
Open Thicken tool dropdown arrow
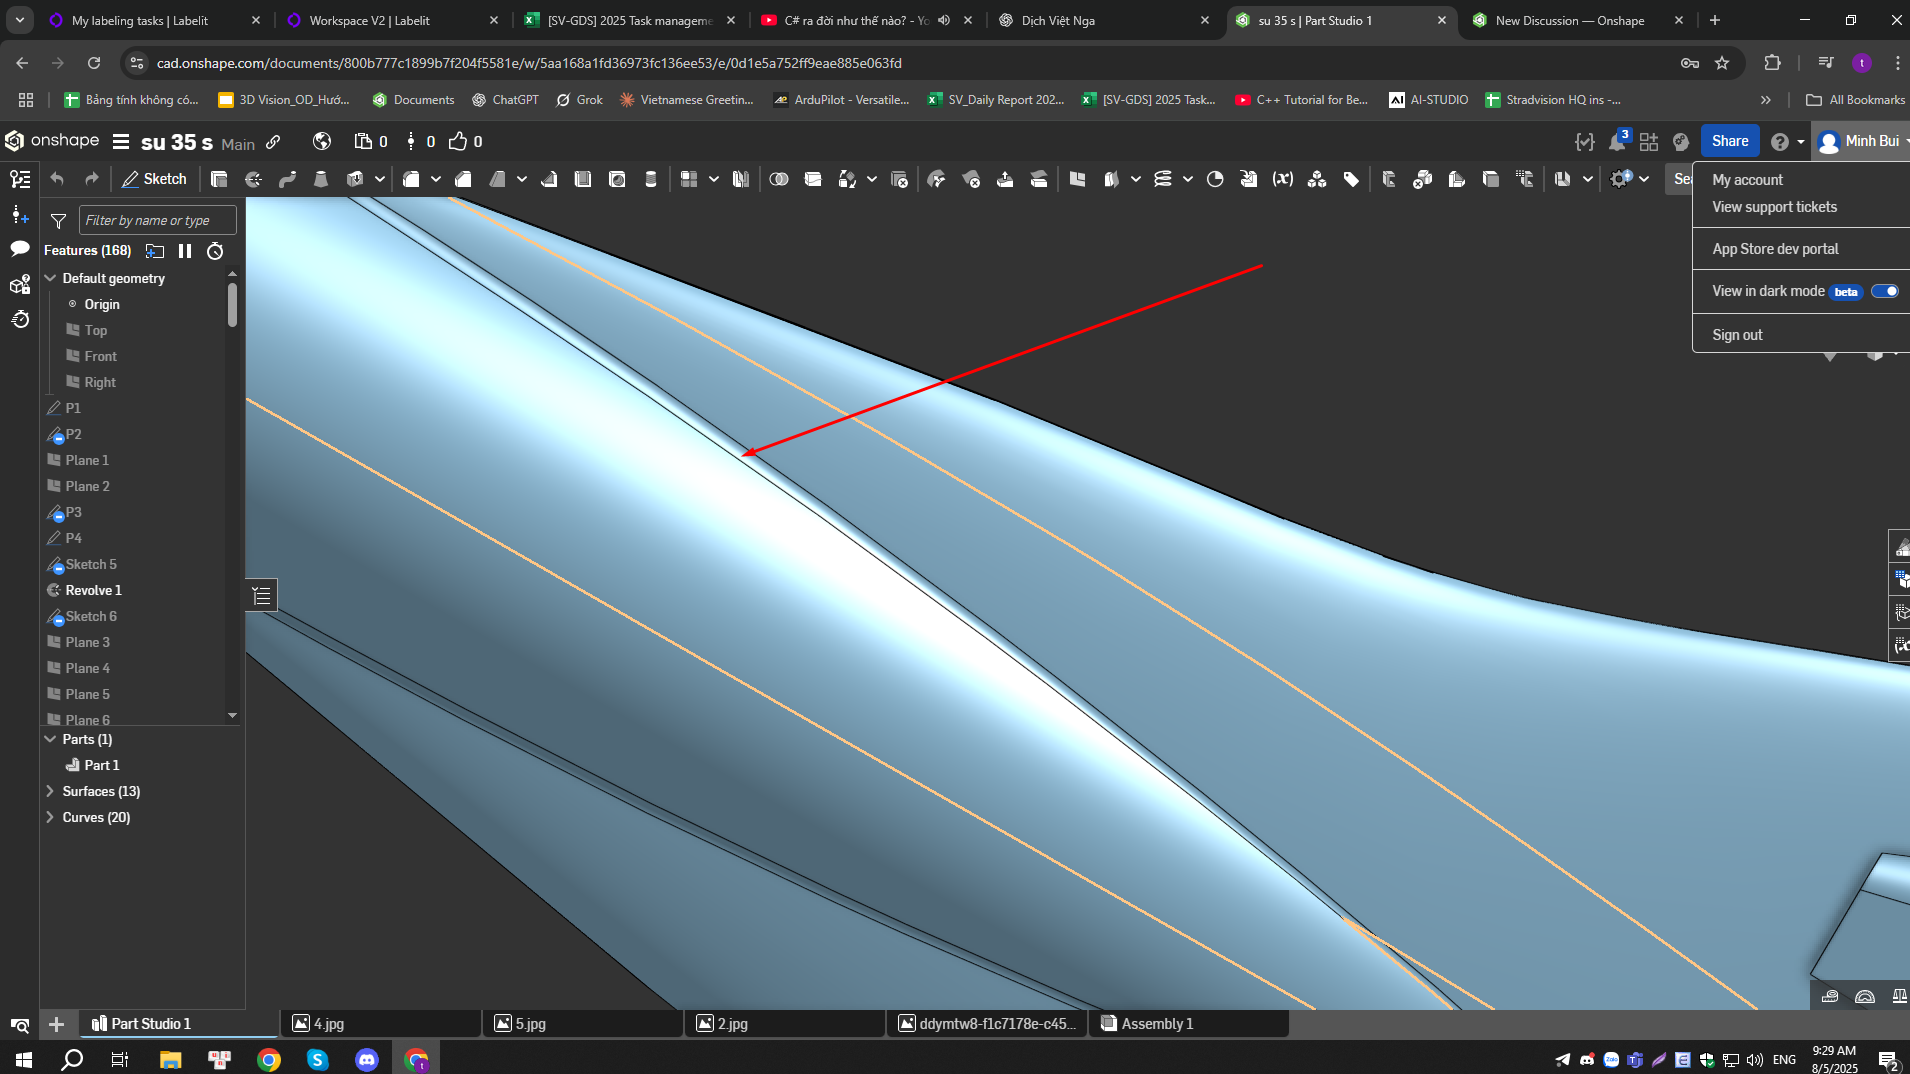point(380,179)
